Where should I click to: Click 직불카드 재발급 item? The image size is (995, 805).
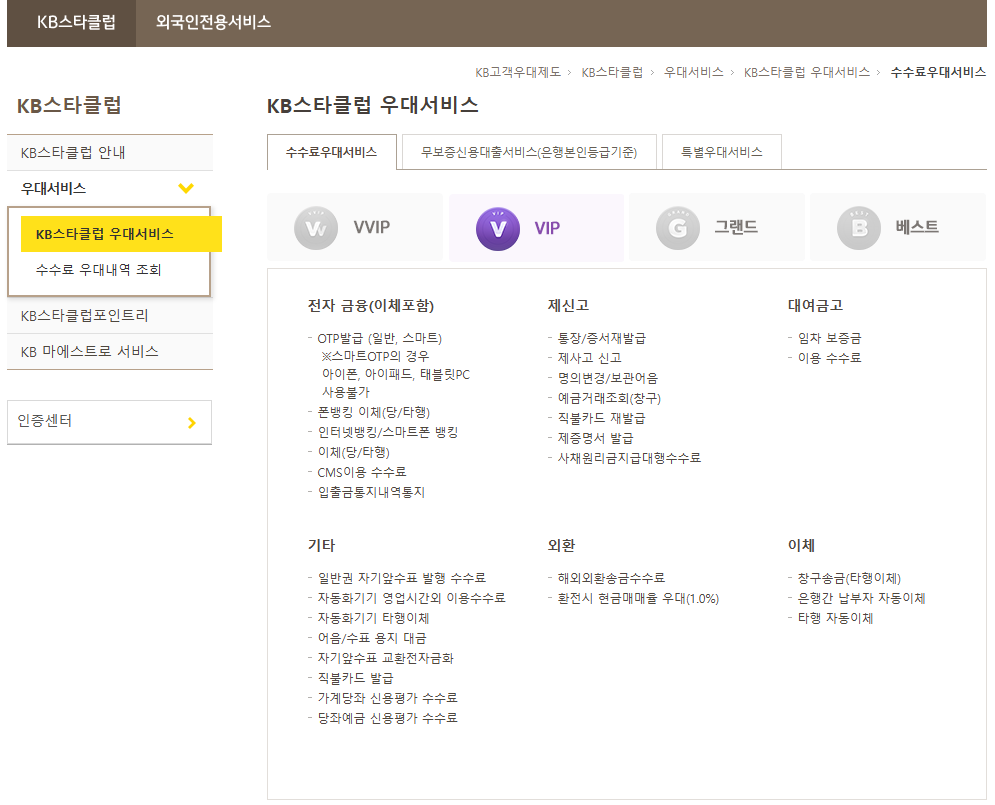pos(602,419)
